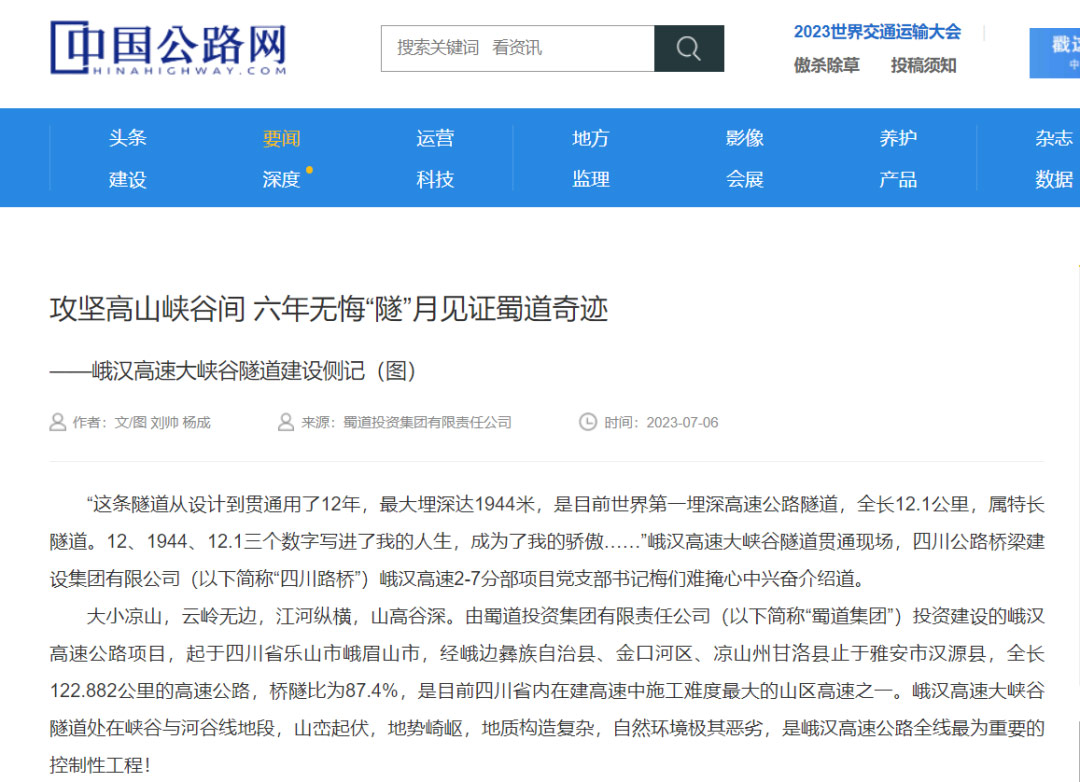The image size is (1080, 782).
Task: Click the magnifying glass search button
Action: 688,48
